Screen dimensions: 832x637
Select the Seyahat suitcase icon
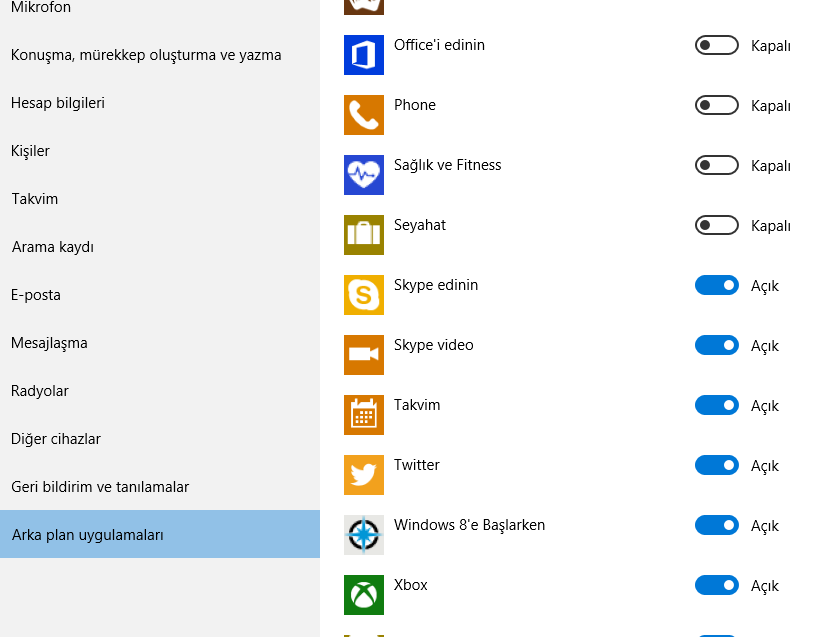coord(364,235)
